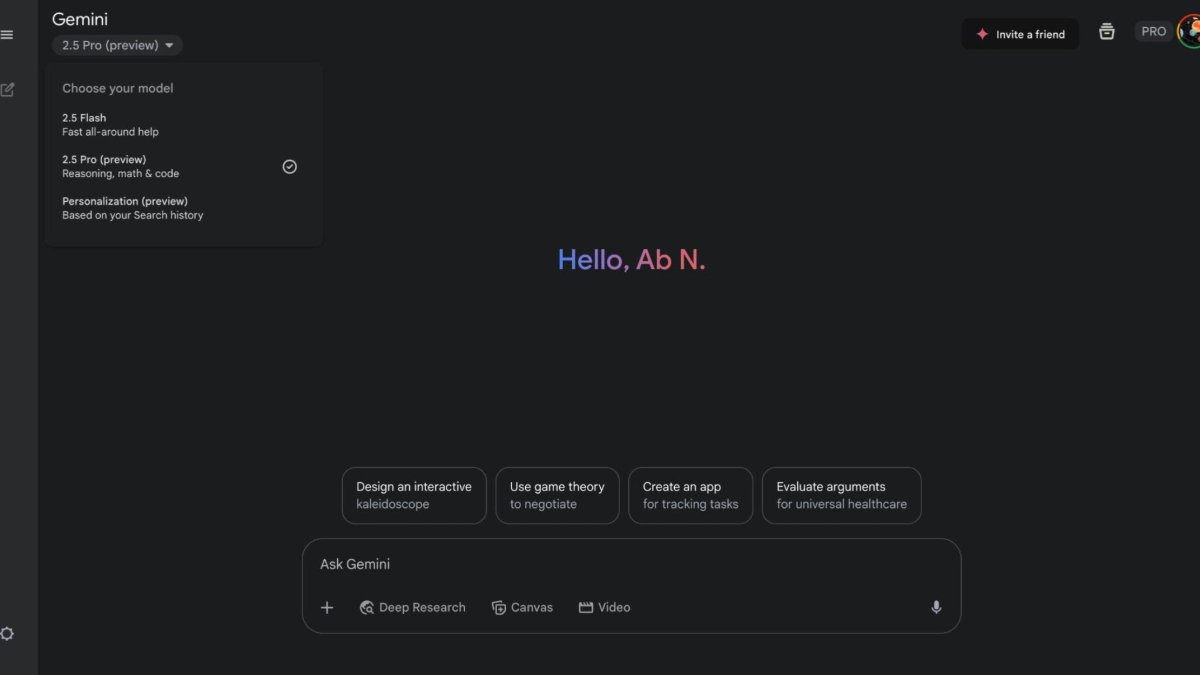Click the PRO badge
1200x675 pixels.
coord(1154,32)
